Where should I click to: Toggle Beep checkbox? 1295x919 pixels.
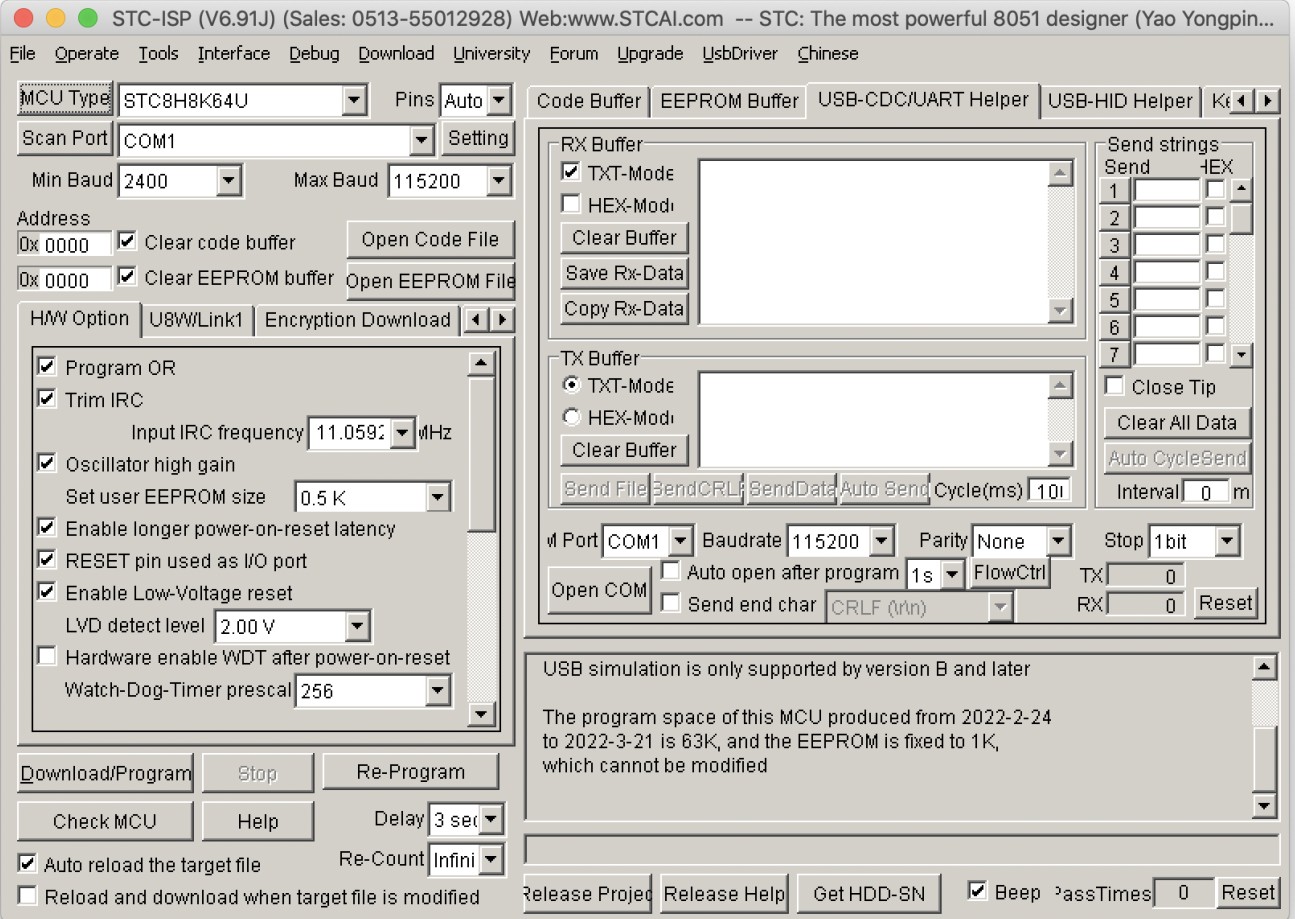coord(978,891)
